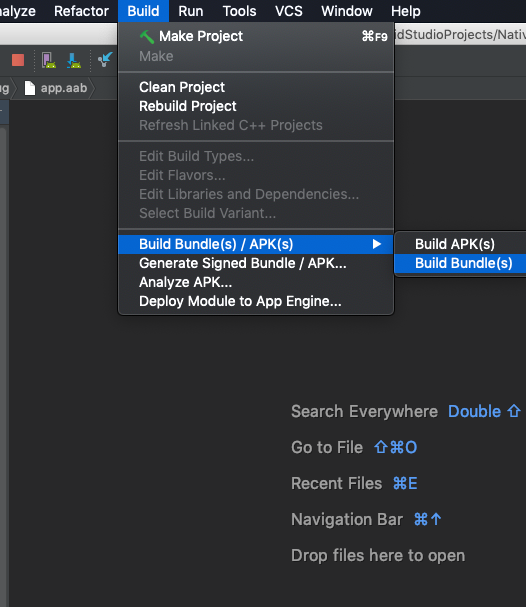Open the Build menu in menu bar

[143, 11]
